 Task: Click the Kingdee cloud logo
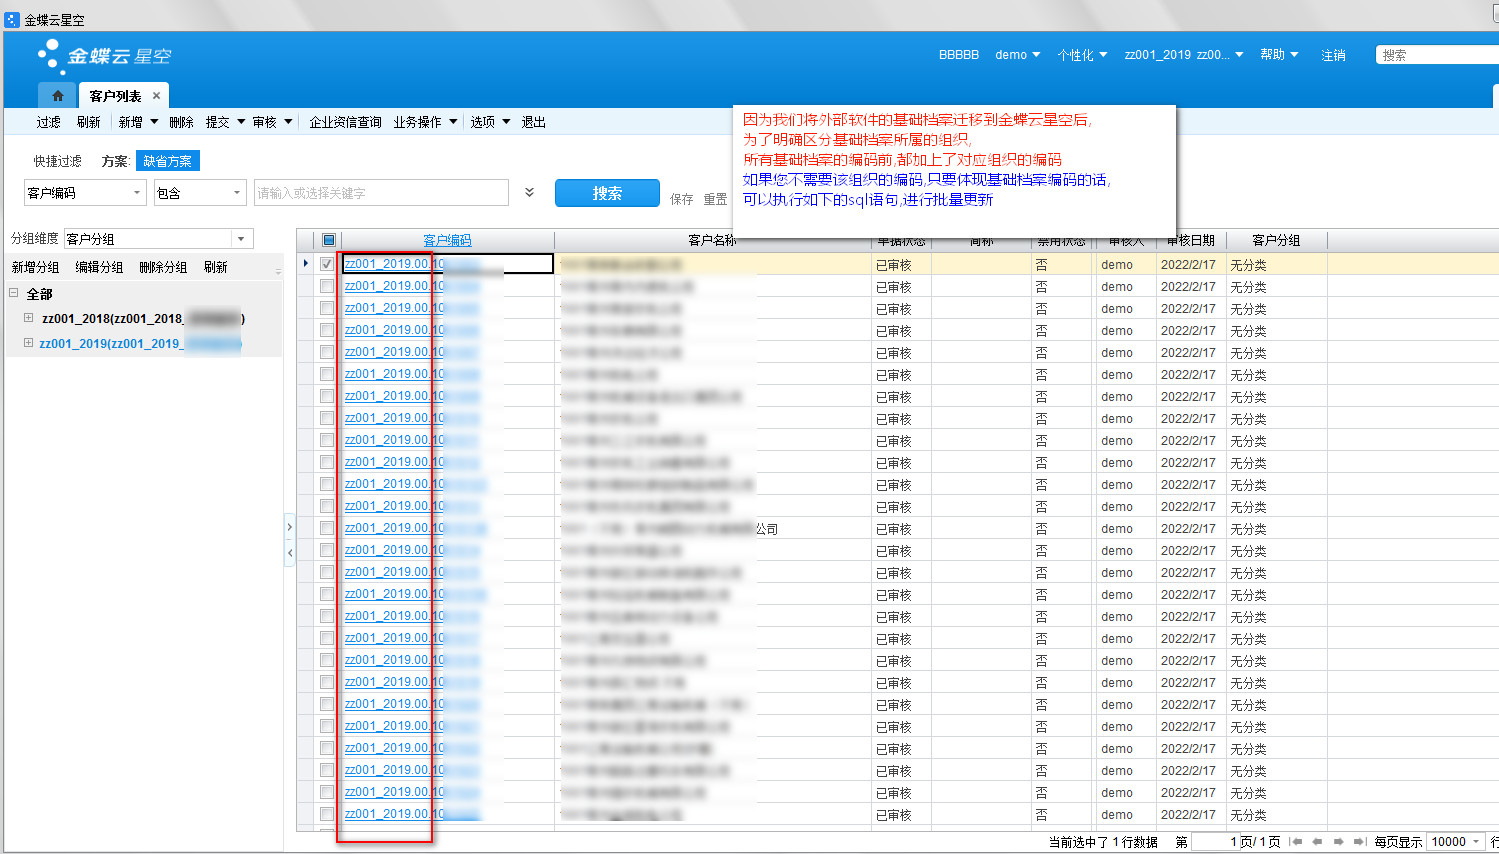tap(104, 56)
